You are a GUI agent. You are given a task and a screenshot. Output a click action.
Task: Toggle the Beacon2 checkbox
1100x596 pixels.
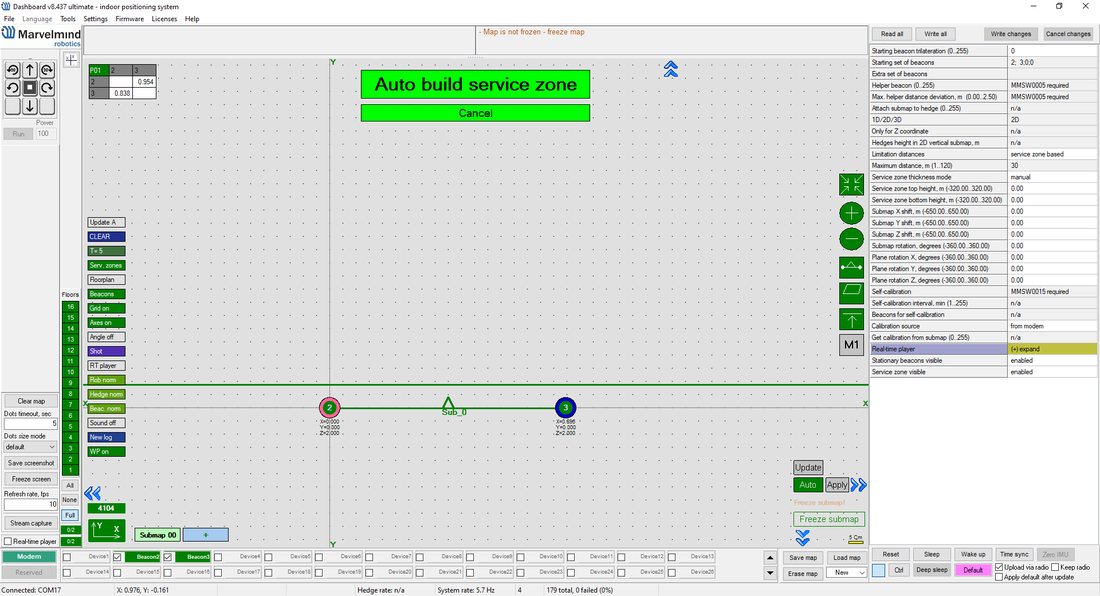(x=118, y=557)
